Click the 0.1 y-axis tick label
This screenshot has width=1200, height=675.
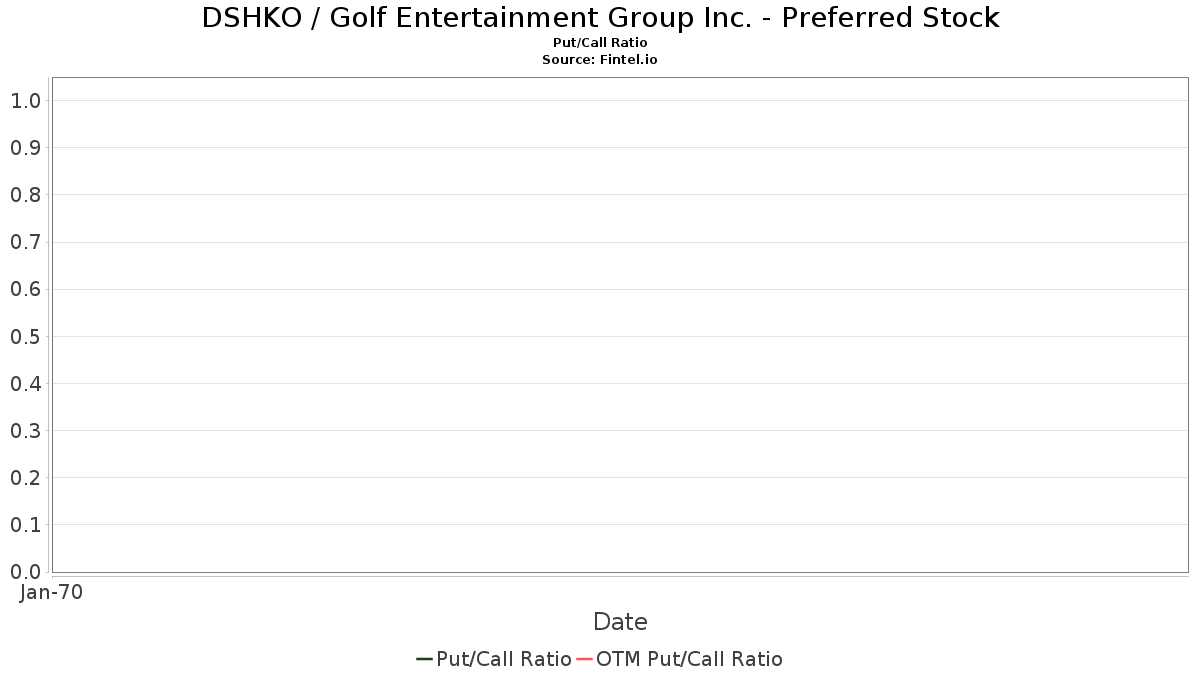coord(25,525)
